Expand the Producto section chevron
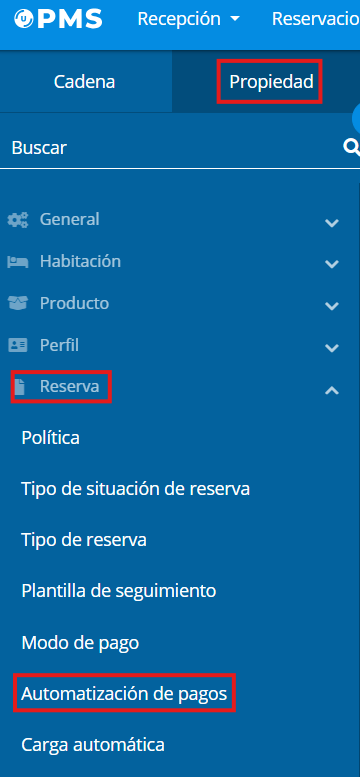The image size is (360, 777). tap(332, 306)
